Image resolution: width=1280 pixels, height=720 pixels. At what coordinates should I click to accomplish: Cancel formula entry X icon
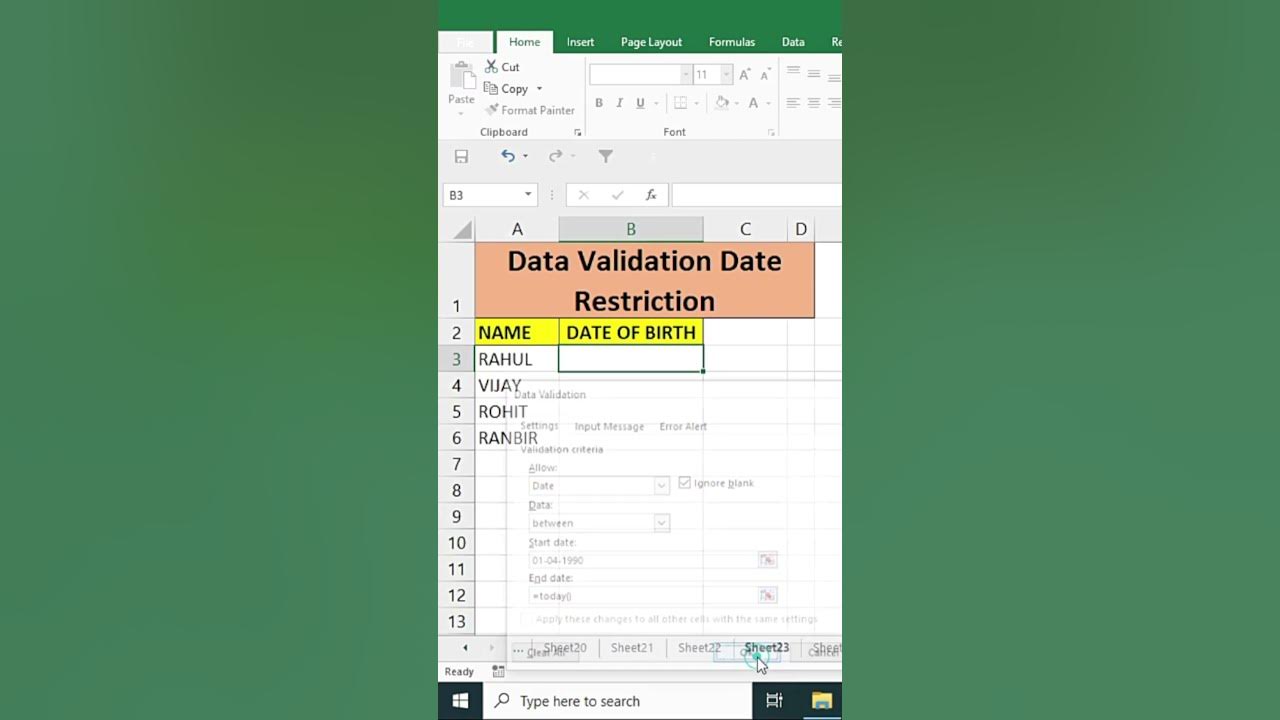click(x=583, y=195)
